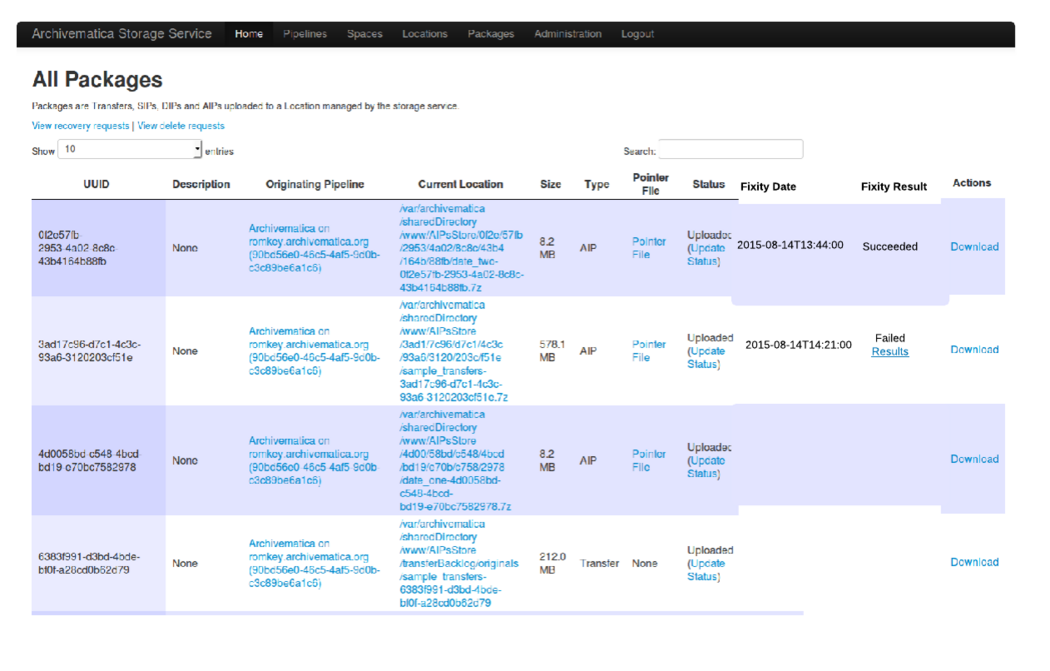Navigate to the Locations section
1050x671 pixels.
point(424,33)
